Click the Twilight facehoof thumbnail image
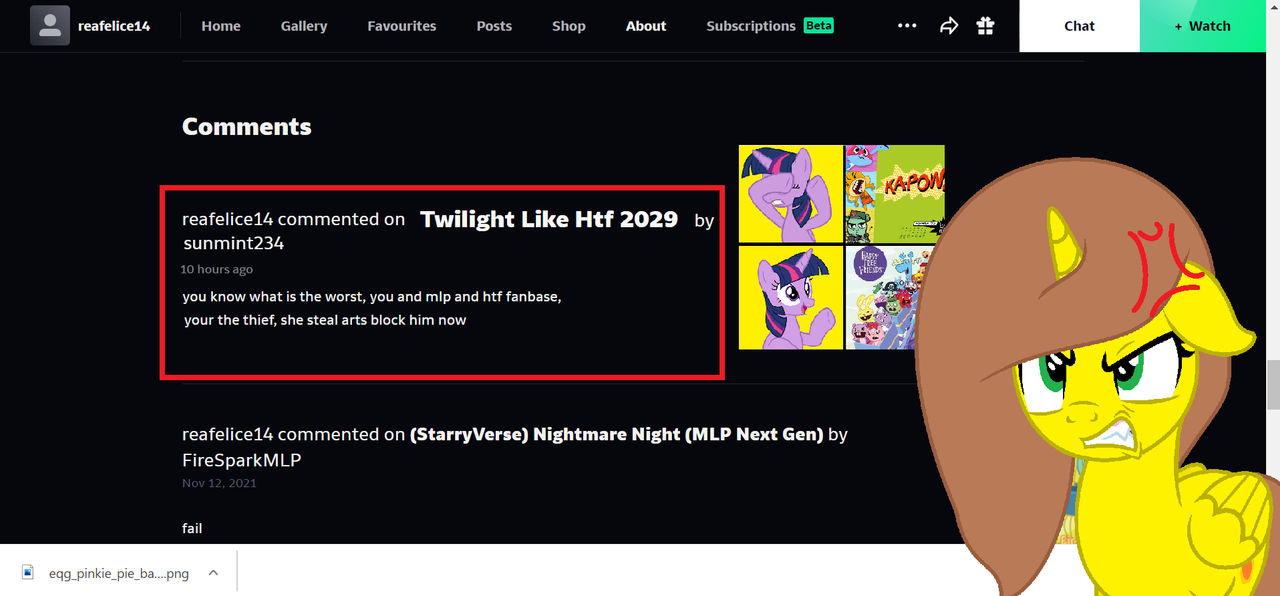Image resolution: width=1280 pixels, height=596 pixels. tap(790, 193)
